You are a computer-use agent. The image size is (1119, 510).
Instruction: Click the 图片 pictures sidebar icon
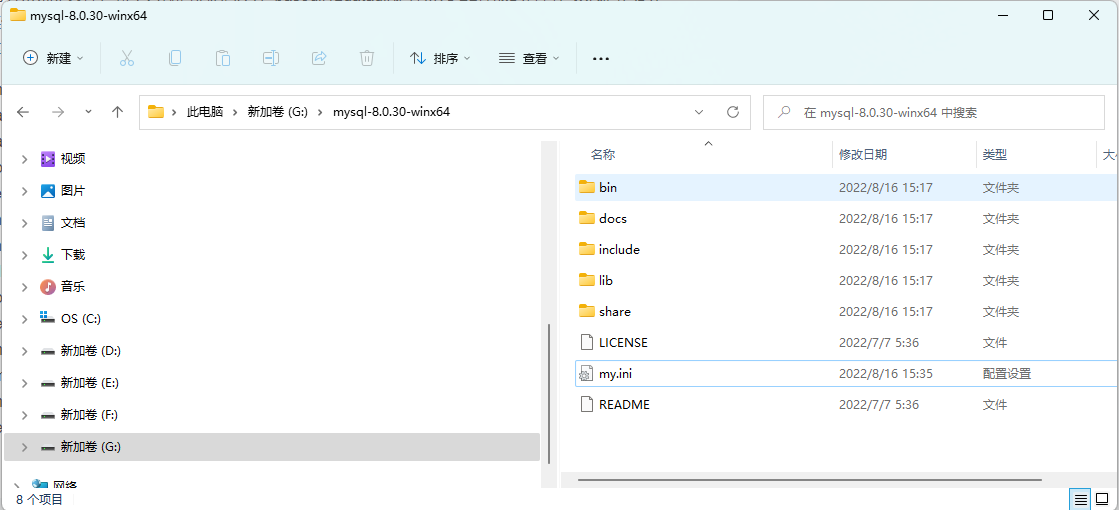click(48, 190)
